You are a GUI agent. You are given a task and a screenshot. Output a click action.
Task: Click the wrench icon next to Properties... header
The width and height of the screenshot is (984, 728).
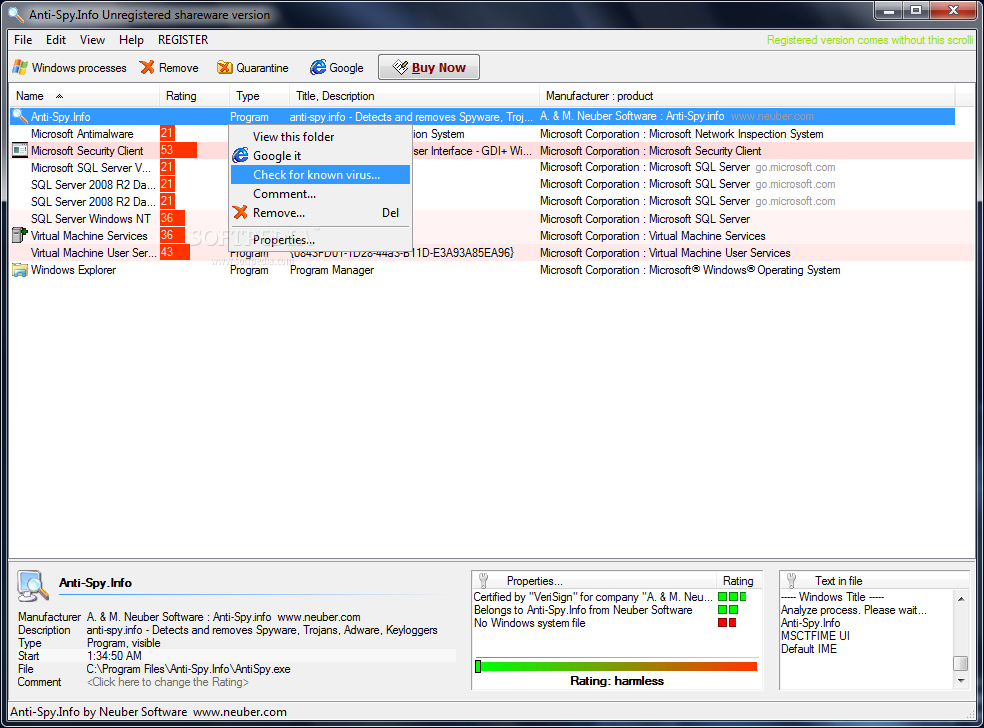point(483,581)
